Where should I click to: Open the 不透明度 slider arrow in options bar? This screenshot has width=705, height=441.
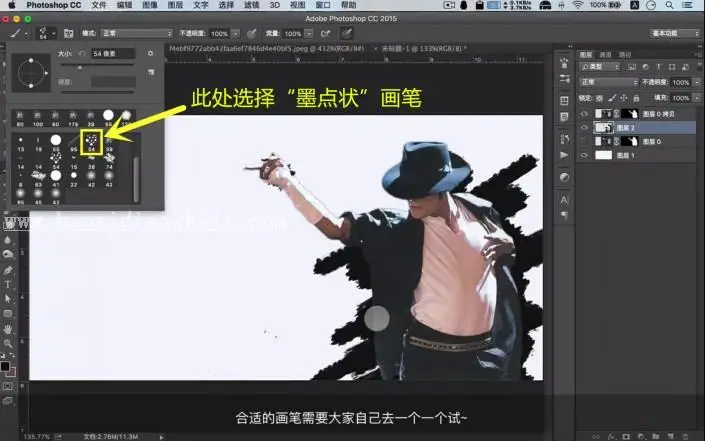click(235, 34)
